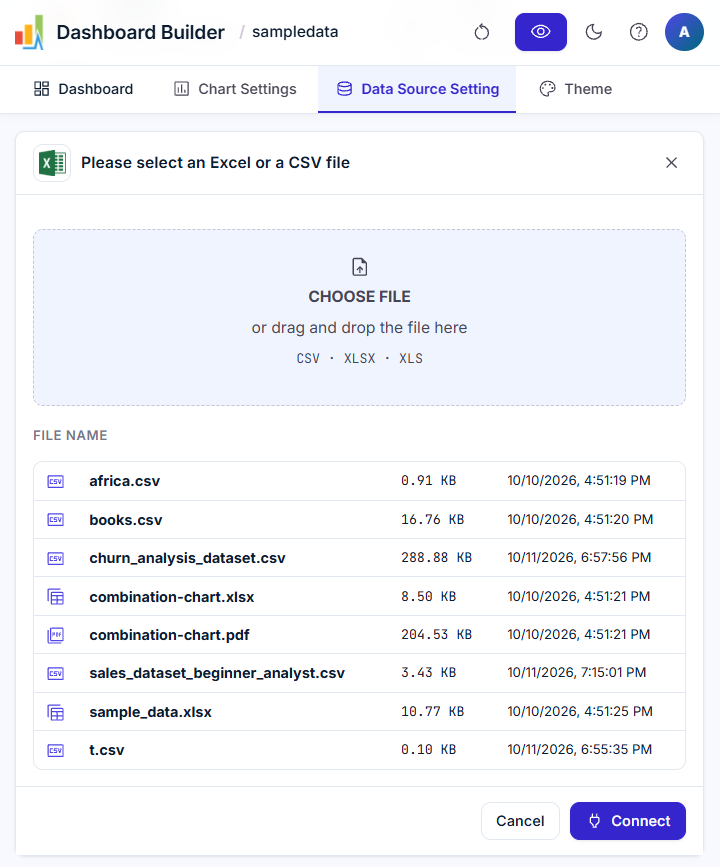Open the Dashboard tab

pyautogui.click(x=84, y=89)
